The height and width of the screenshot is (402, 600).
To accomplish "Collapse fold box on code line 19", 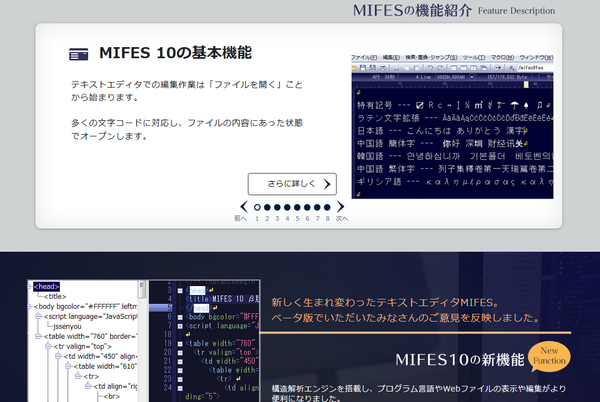I will click(x=180, y=344).
